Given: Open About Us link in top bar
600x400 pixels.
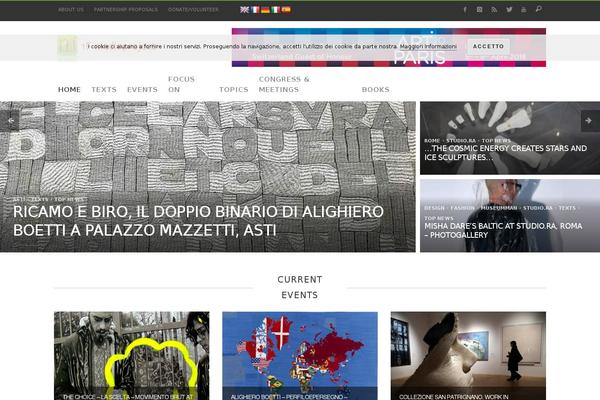Looking at the screenshot, I should (x=71, y=10).
